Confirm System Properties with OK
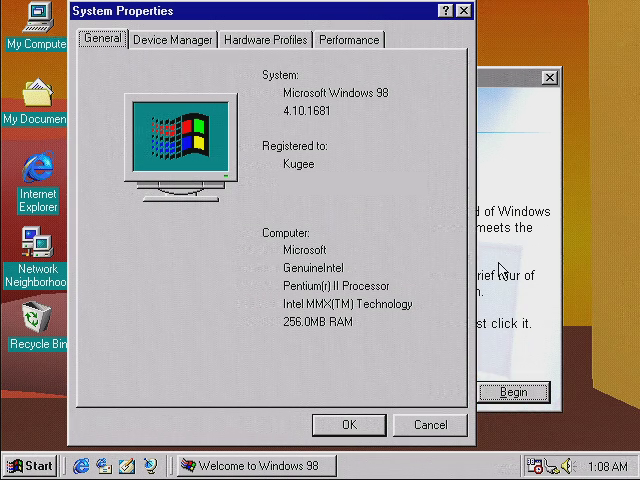The width and height of the screenshot is (640, 480). click(349, 425)
